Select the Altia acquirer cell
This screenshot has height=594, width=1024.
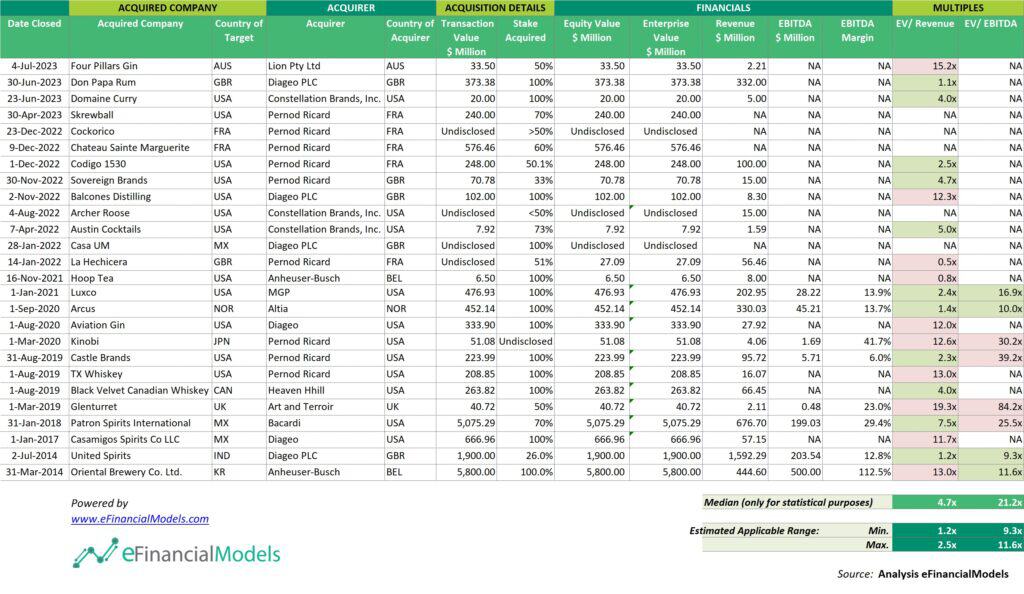pyautogui.click(x=325, y=309)
